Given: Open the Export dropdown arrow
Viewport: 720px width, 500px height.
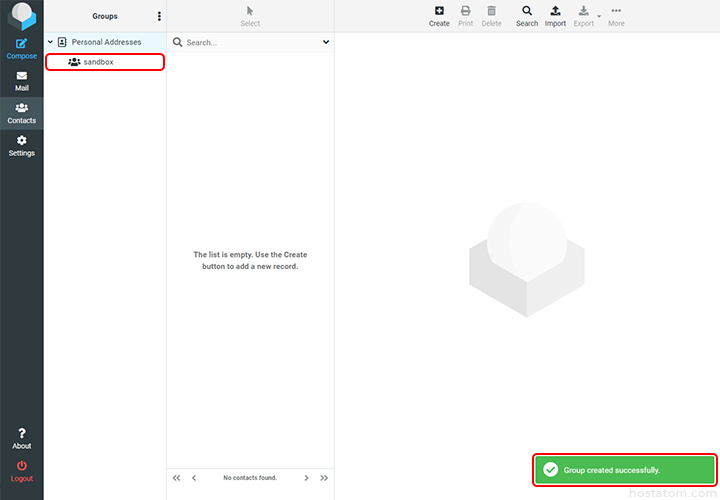Looking at the screenshot, I should [599, 16].
